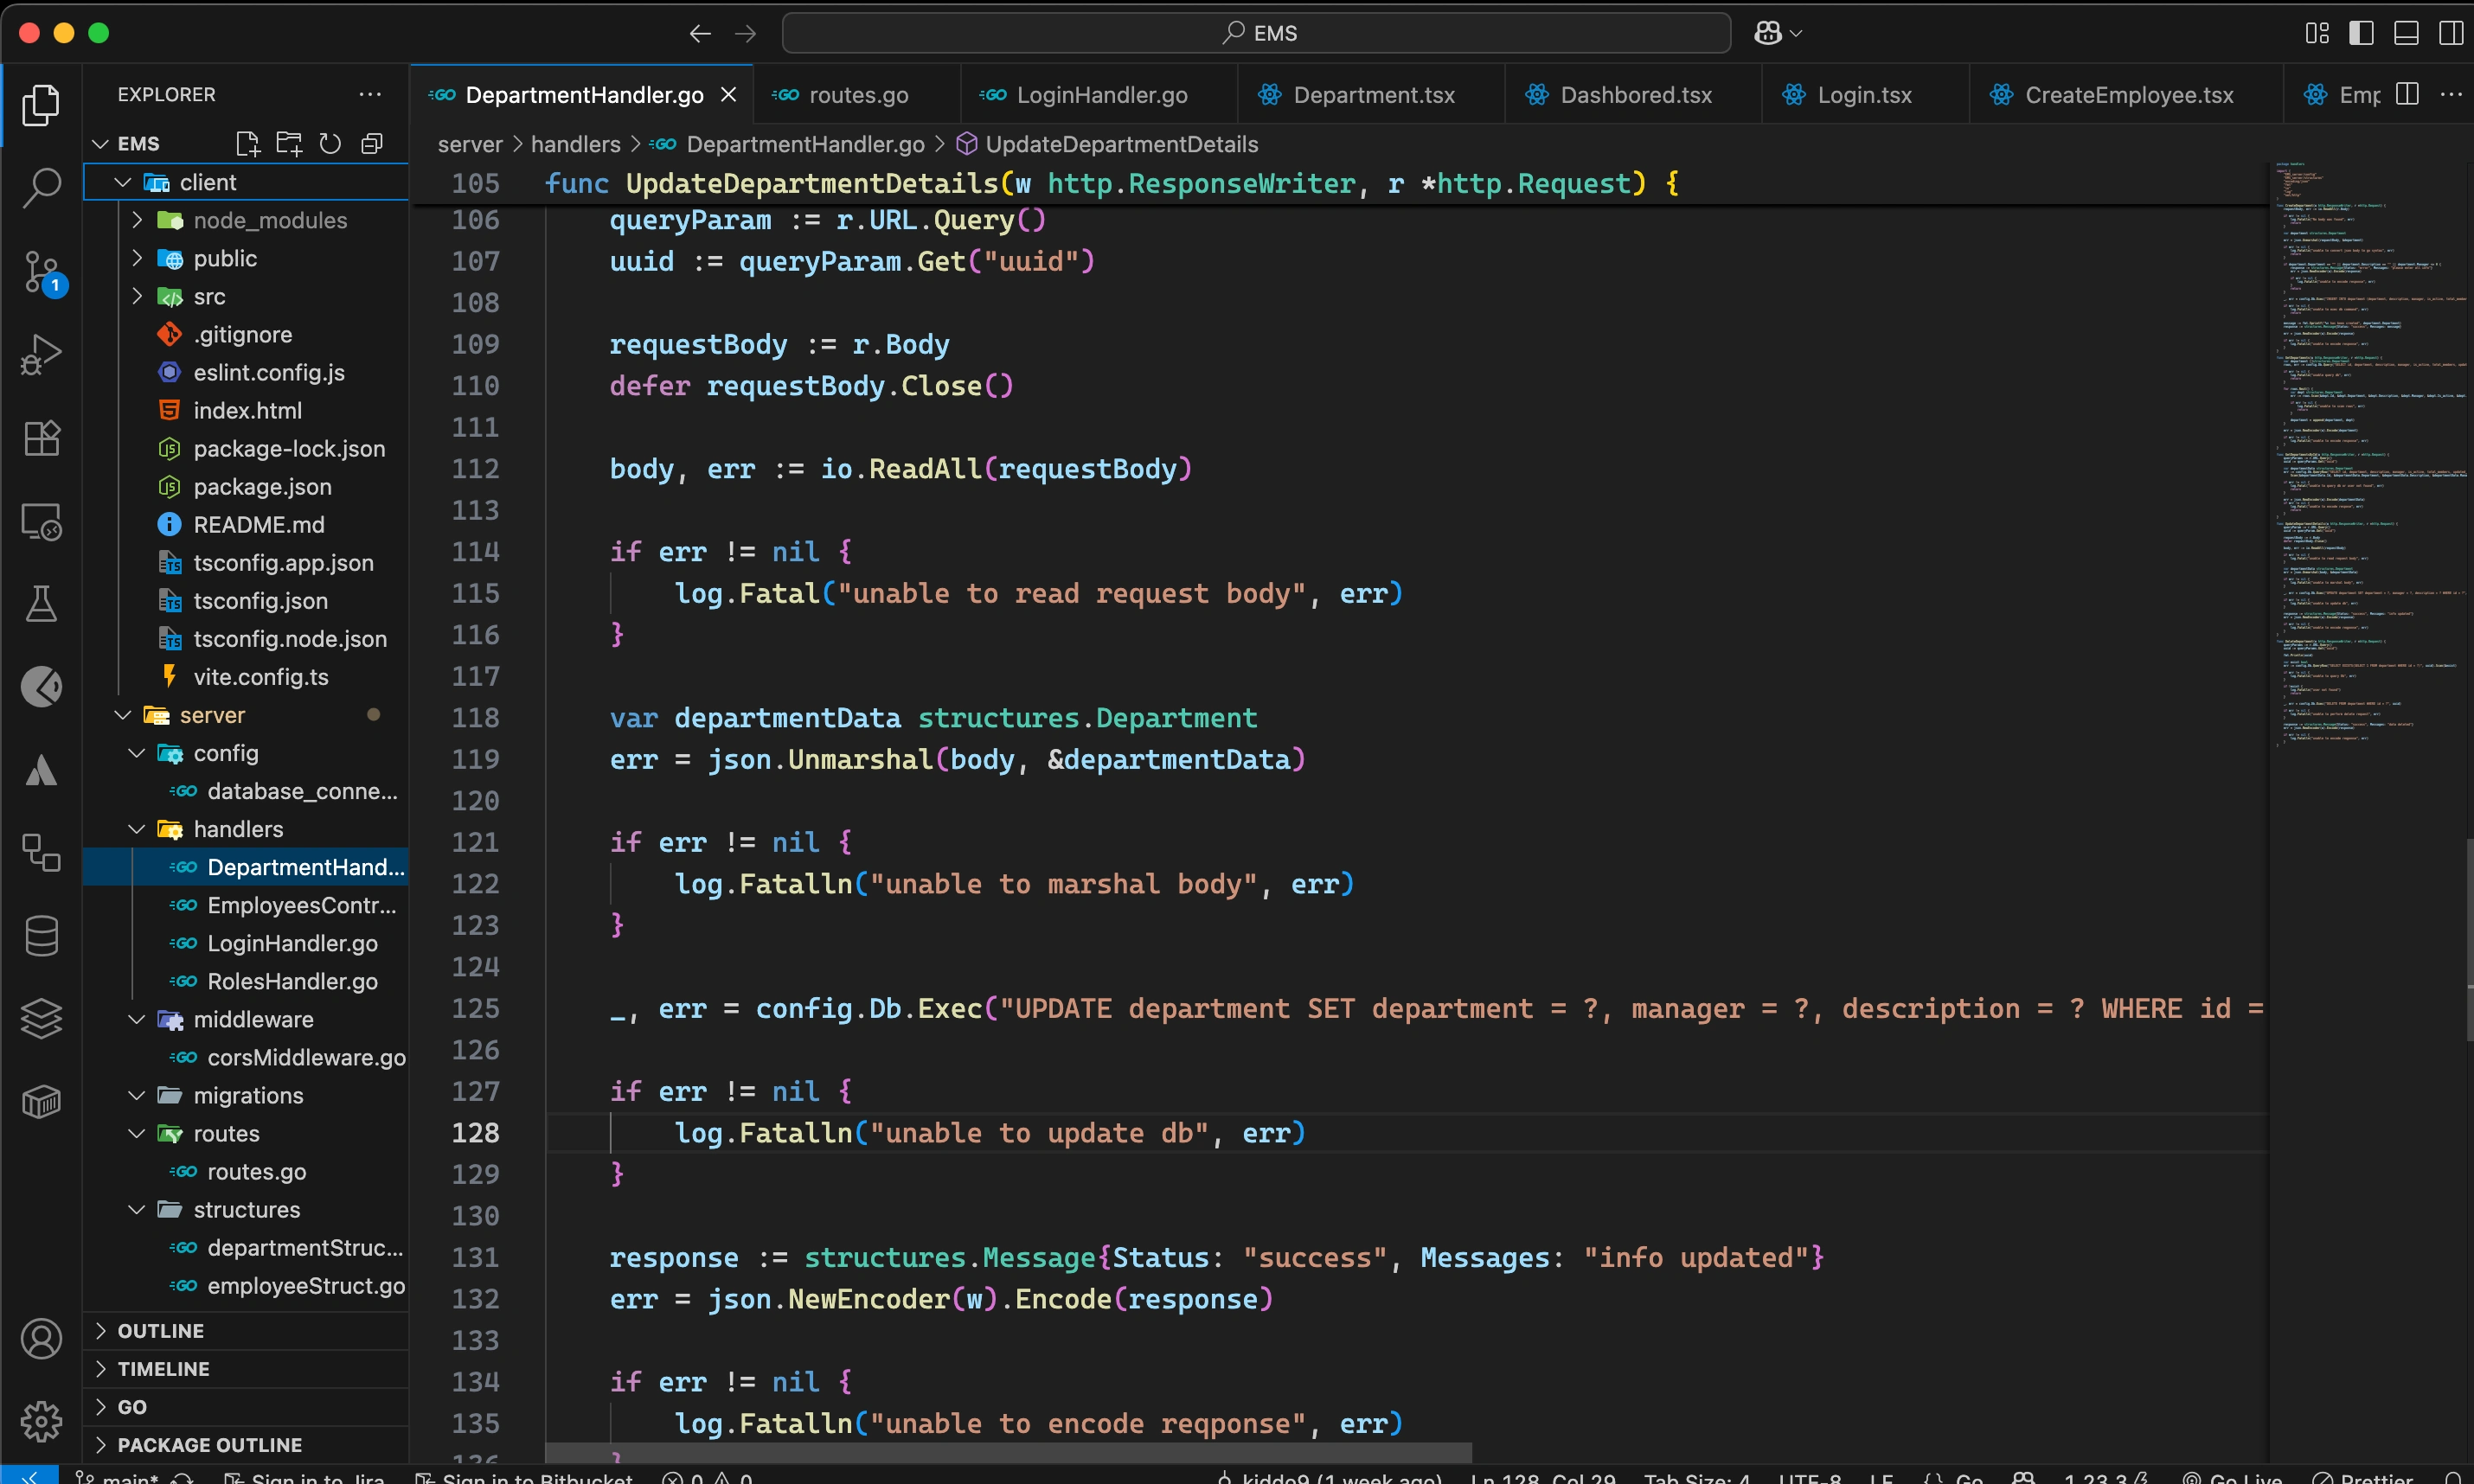2474x1484 pixels.
Task: Click the minimap area to jump in file
Action: click(x=2370, y=450)
